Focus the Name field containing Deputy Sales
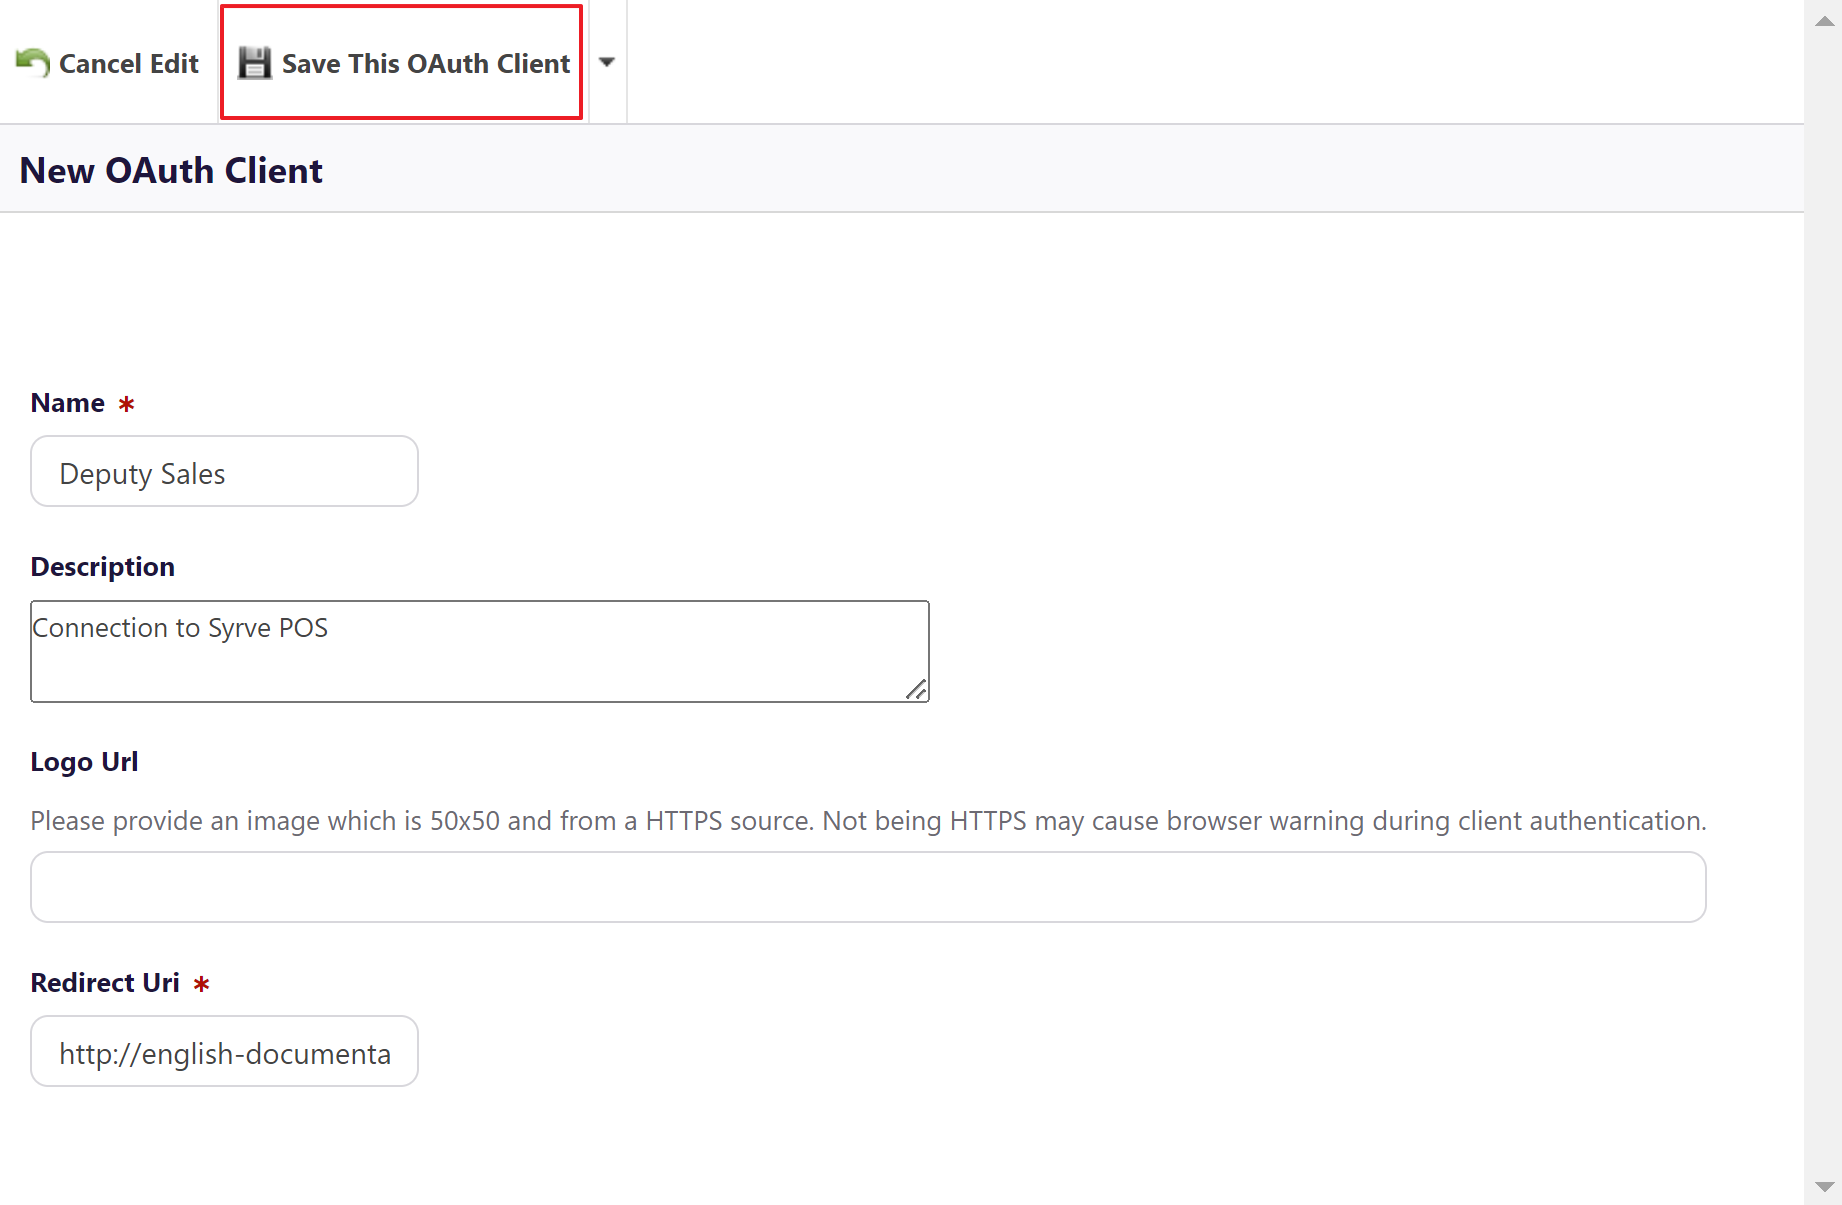1842x1205 pixels. 224,472
